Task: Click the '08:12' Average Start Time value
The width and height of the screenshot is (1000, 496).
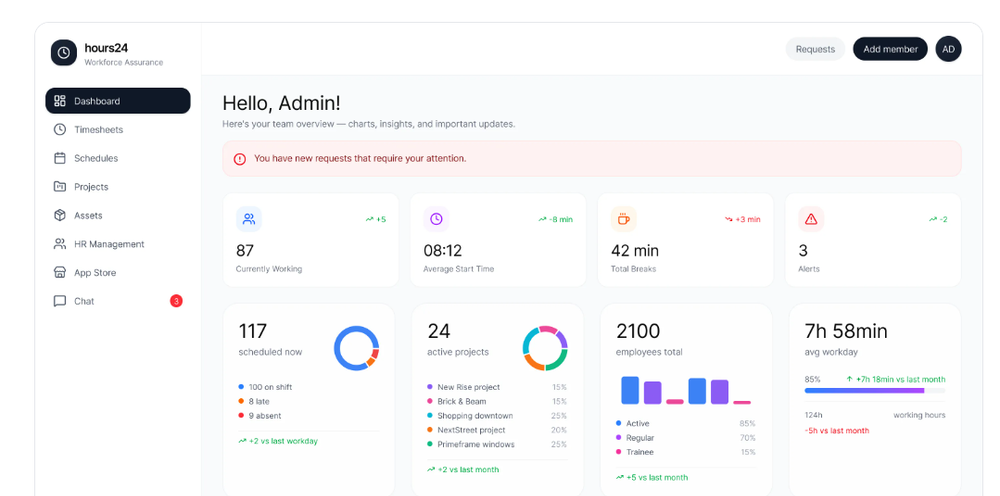Action: [x=443, y=251]
